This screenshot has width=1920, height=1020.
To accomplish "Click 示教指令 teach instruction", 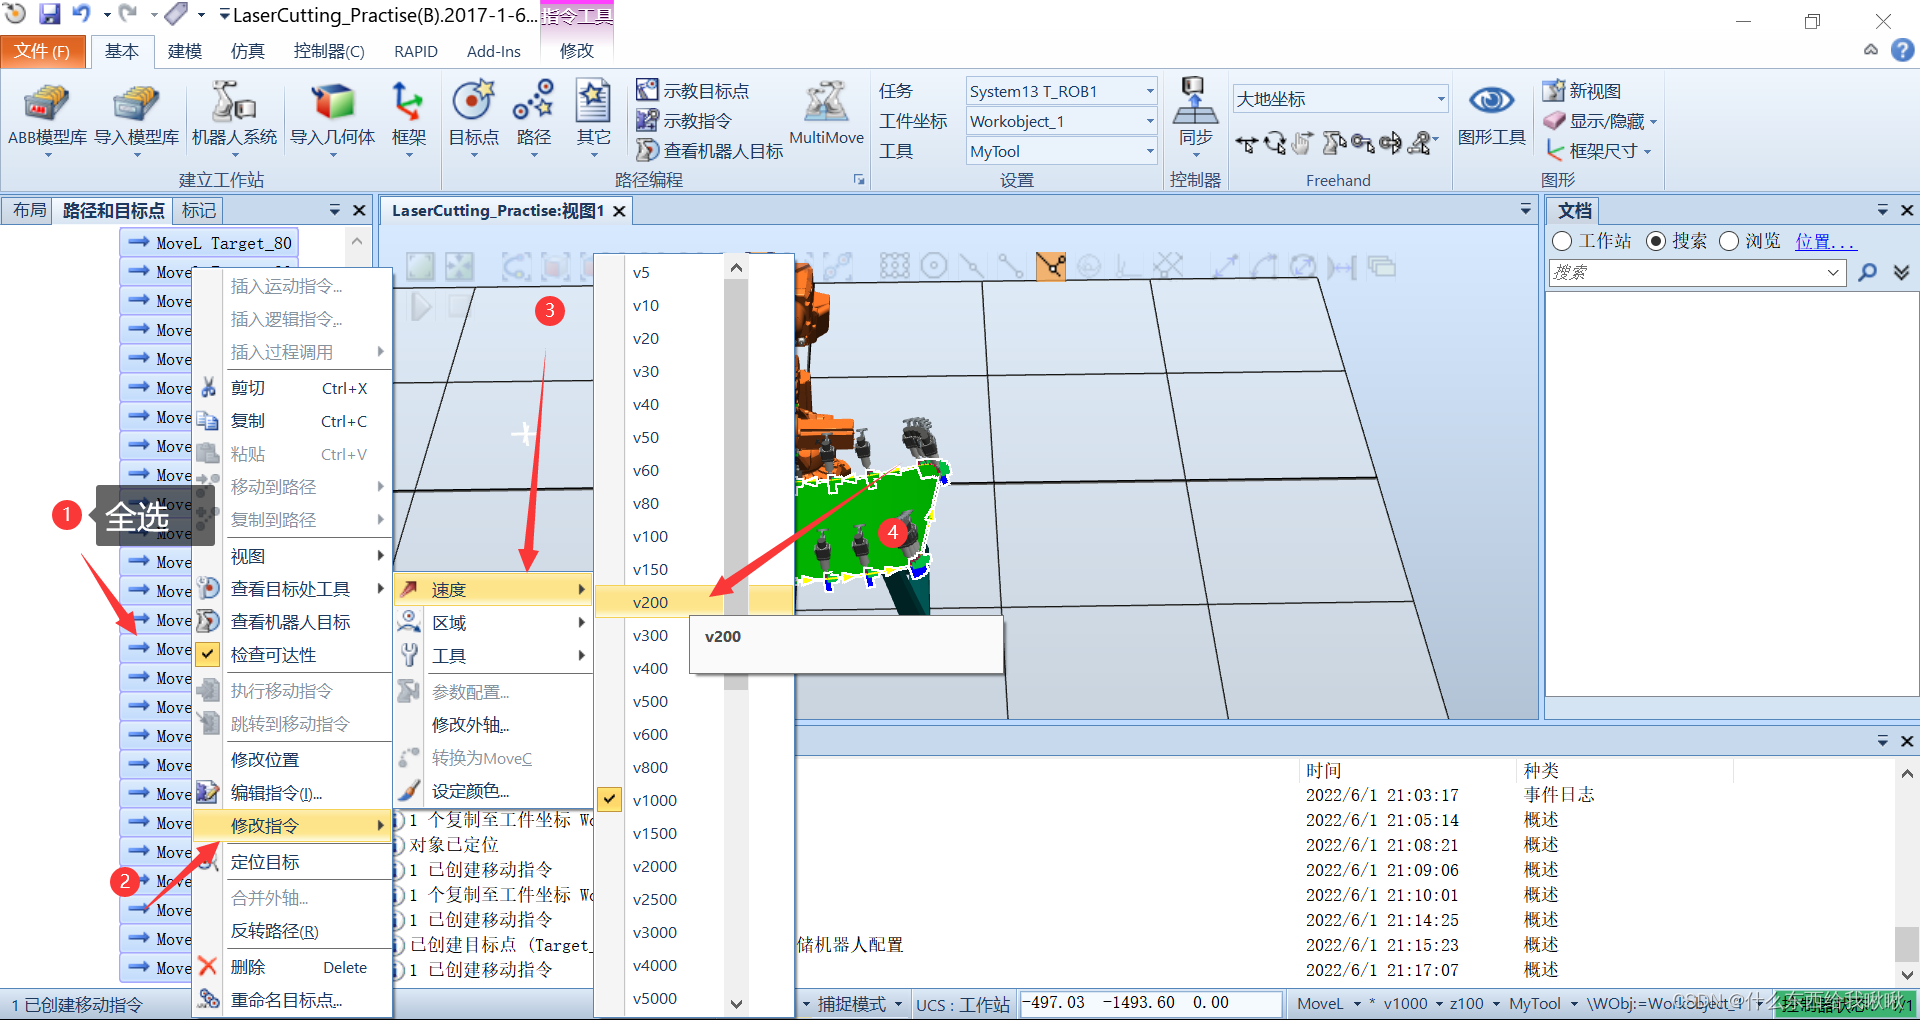I will (x=684, y=121).
